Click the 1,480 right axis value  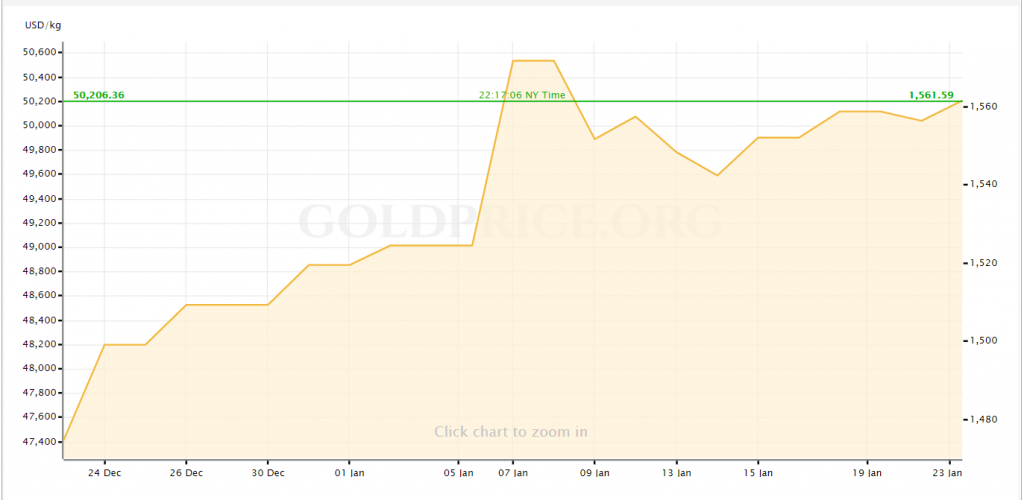click(x=986, y=419)
